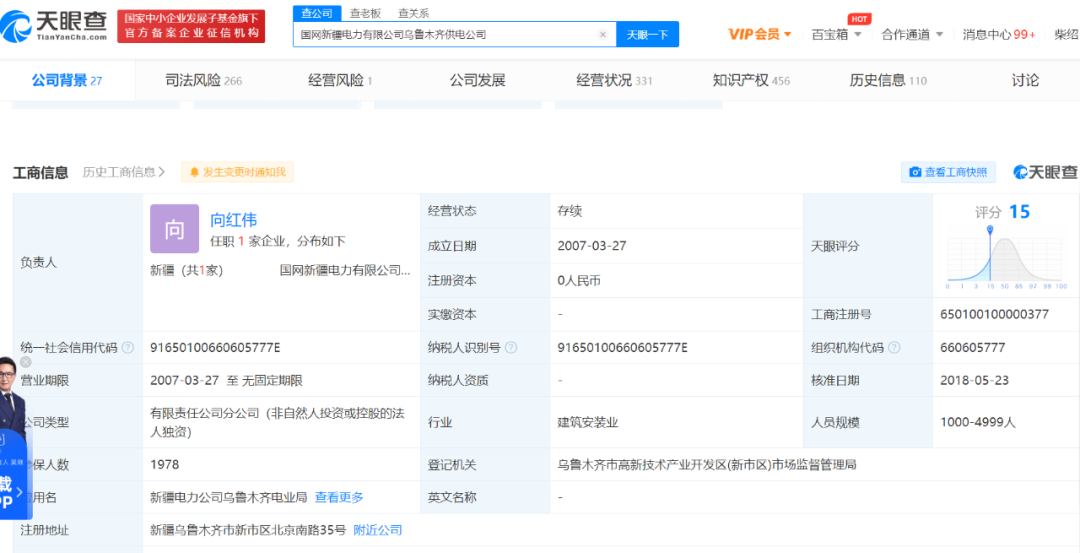Click help icon beside 组织机构代码

click(894, 348)
